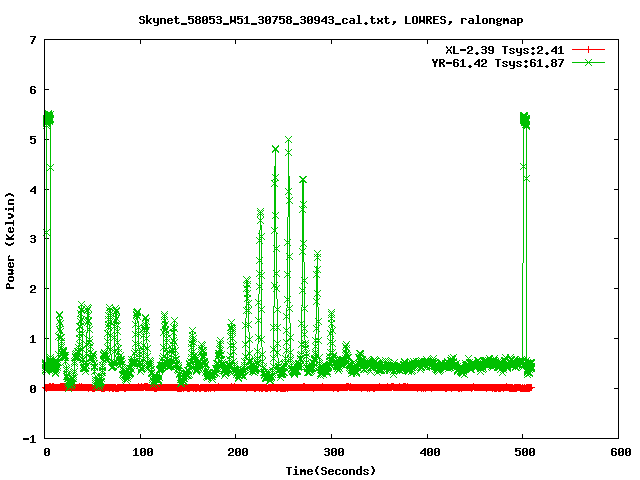Click the x-axis tick label 500
Viewport: 640px width, 480px height.
point(525,452)
